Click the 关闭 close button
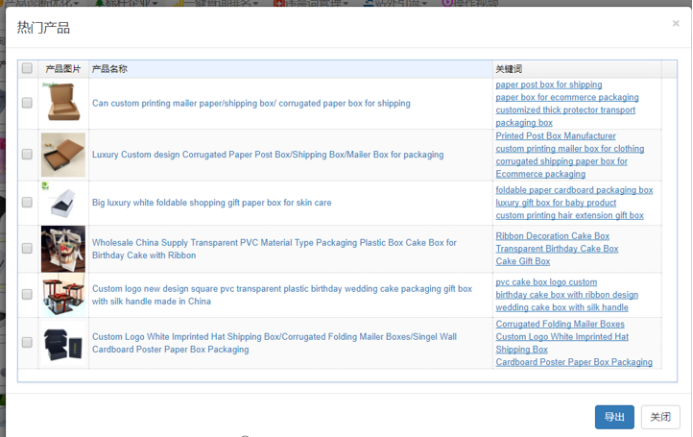The image size is (693, 437). click(x=660, y=417)
